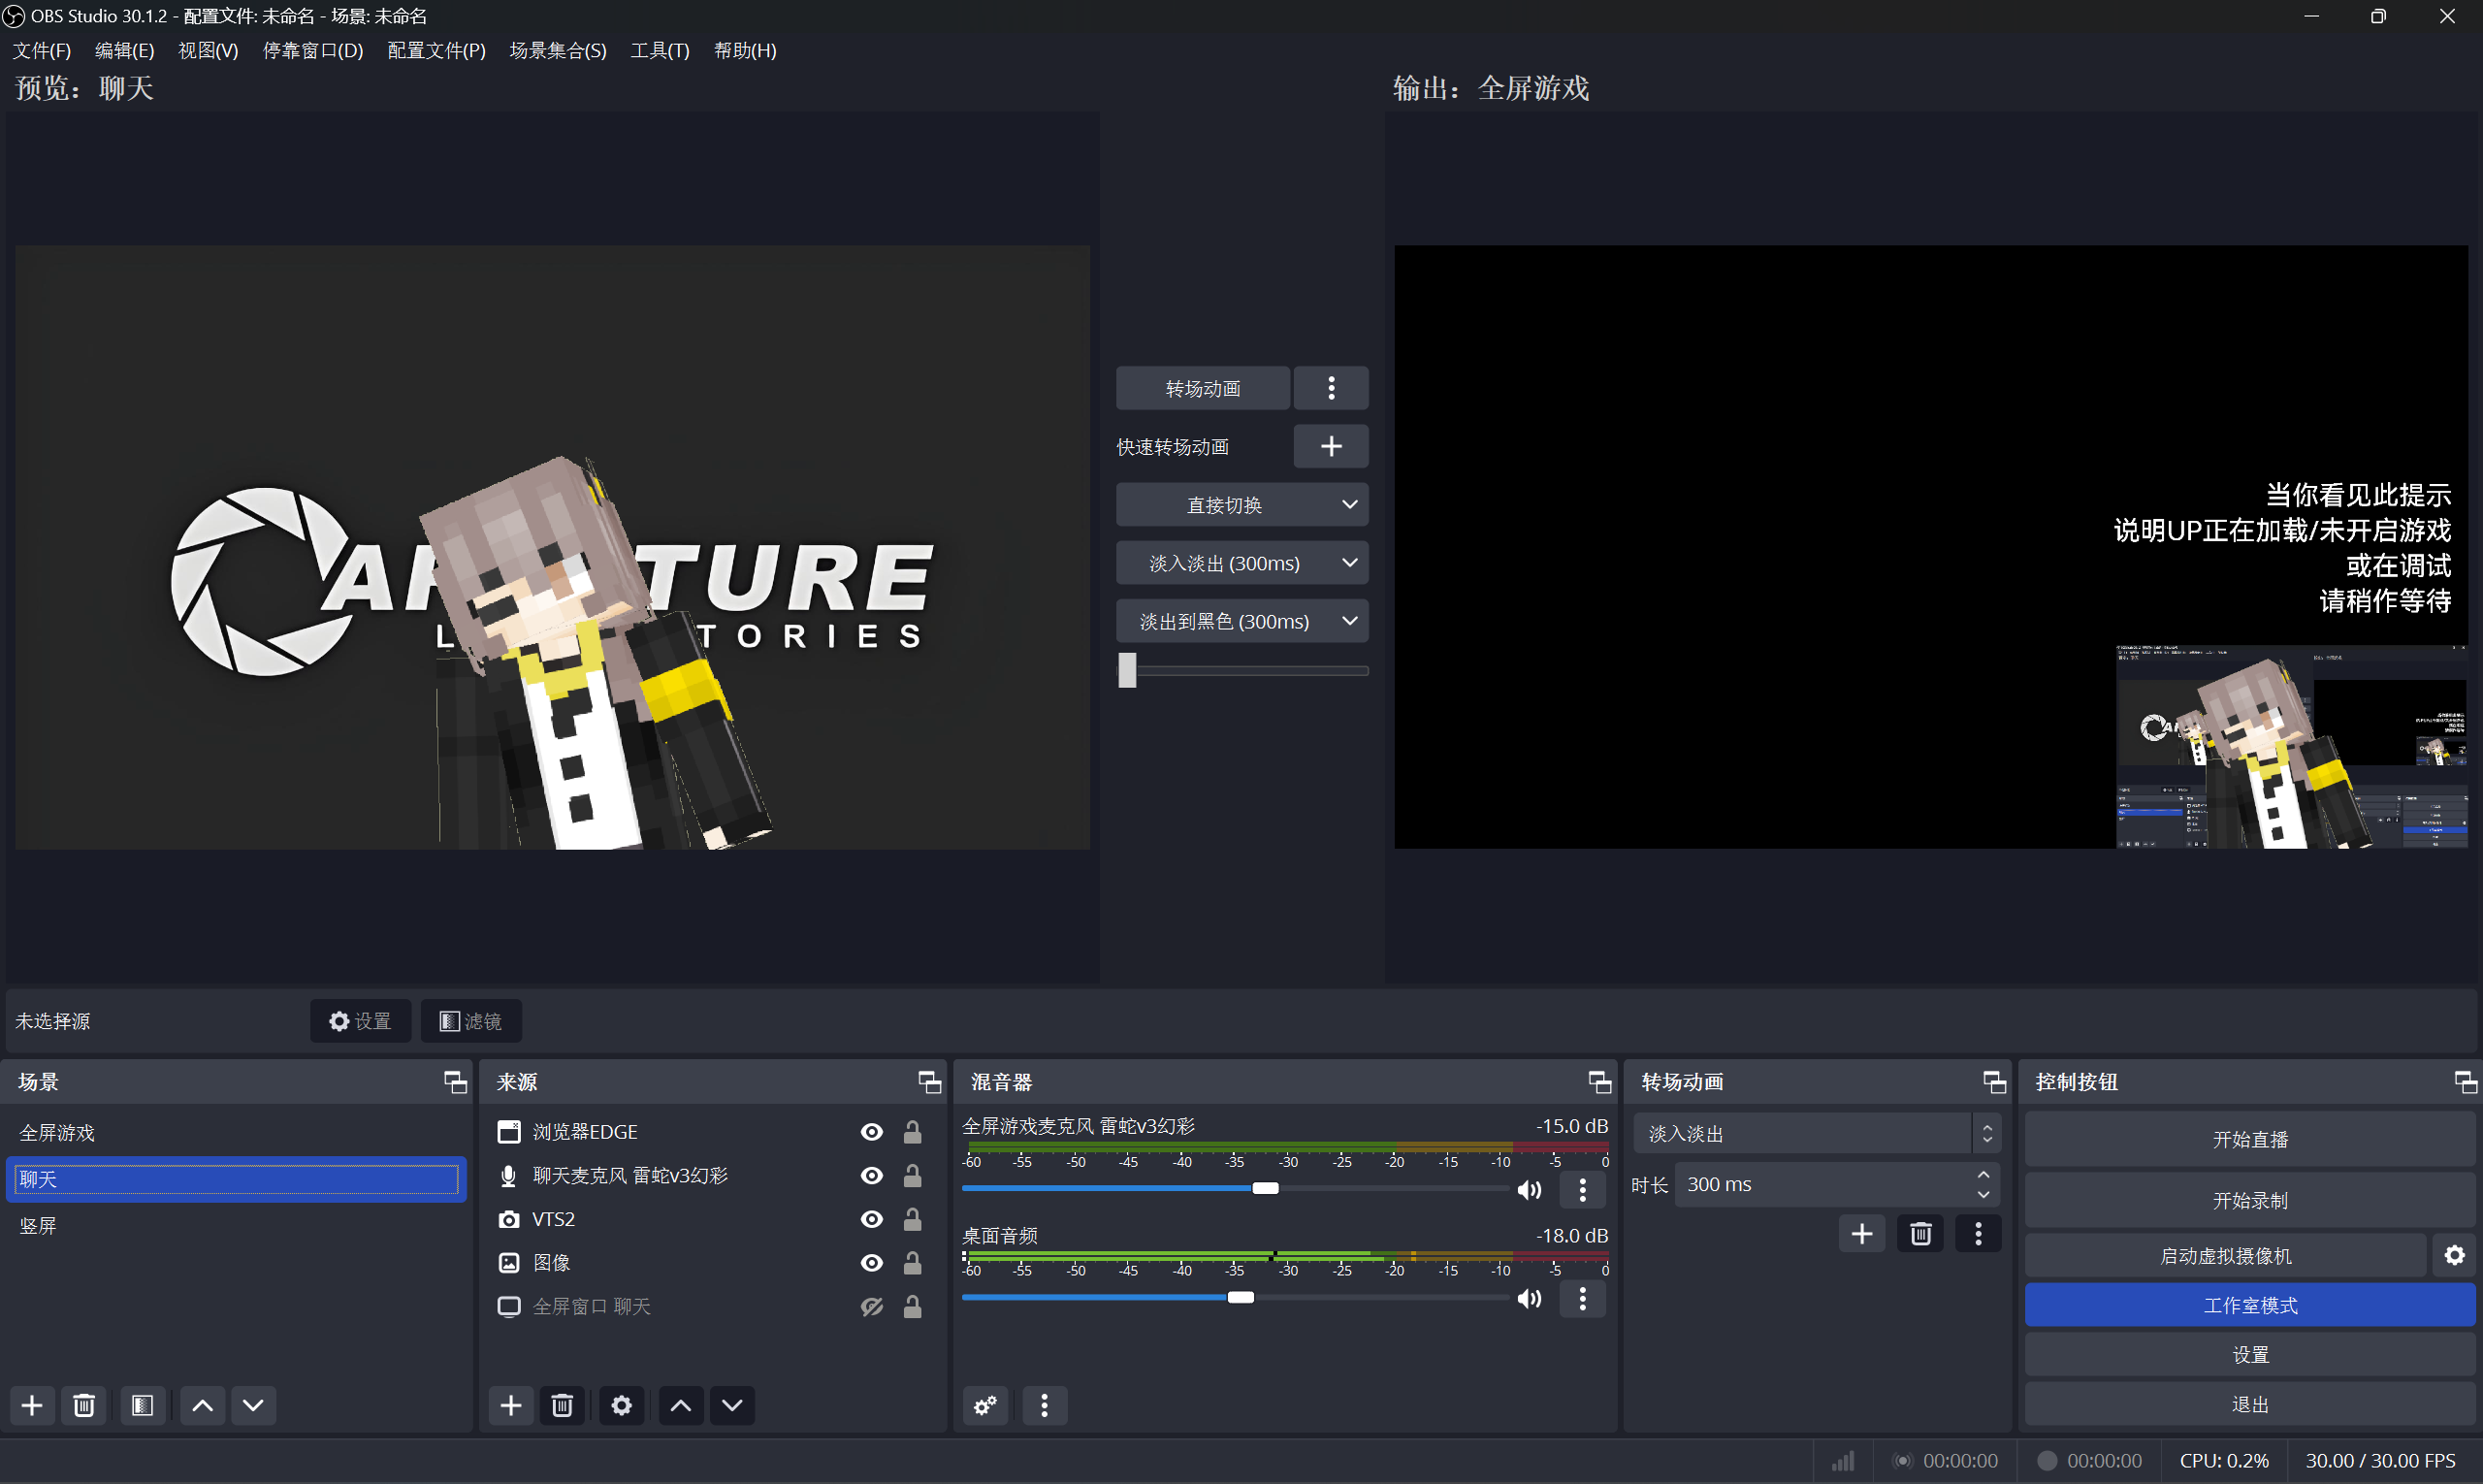Add a new scene with plus icon
The image size is (2483, 1484).
click(32, 1405)
